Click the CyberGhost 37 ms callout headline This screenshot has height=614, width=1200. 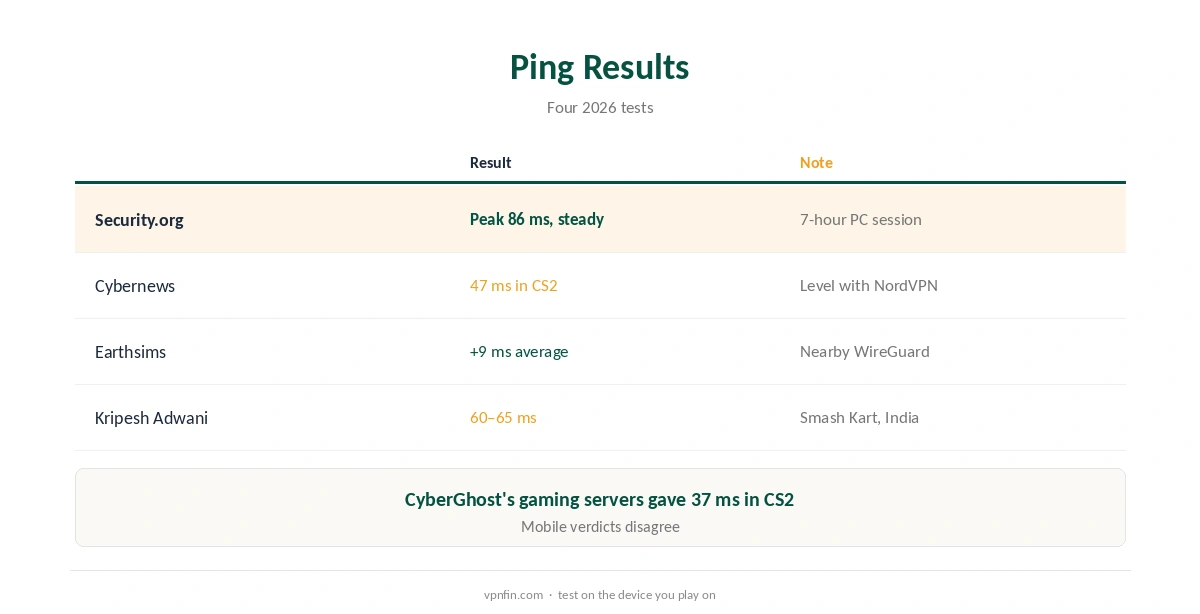[599, 499]
